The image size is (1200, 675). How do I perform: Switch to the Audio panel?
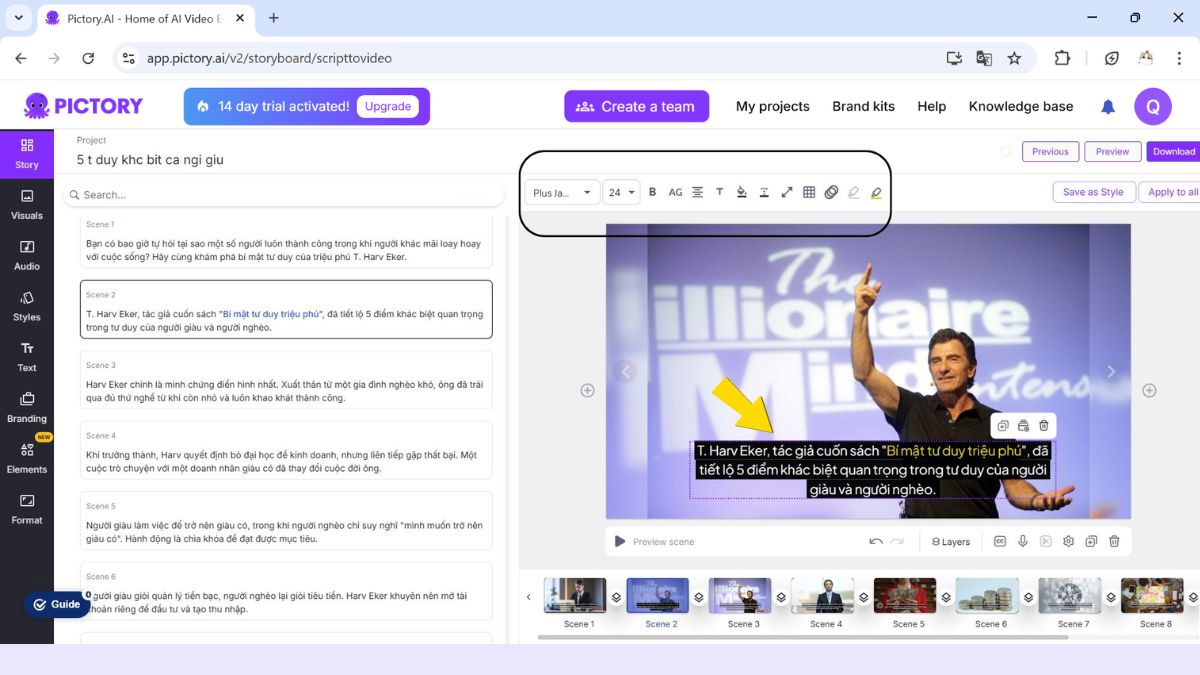pos(27,257)
